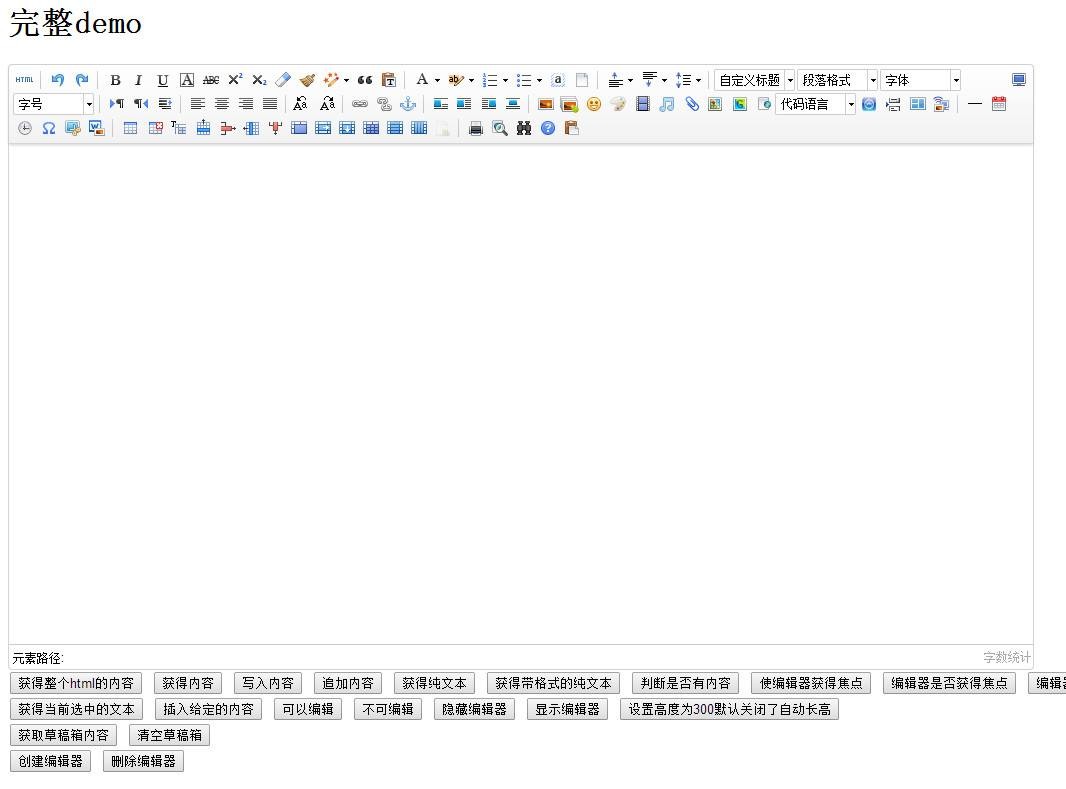1066x789 pixels.
Task: Click the undo arrow icon
Action: coord(58,80)
